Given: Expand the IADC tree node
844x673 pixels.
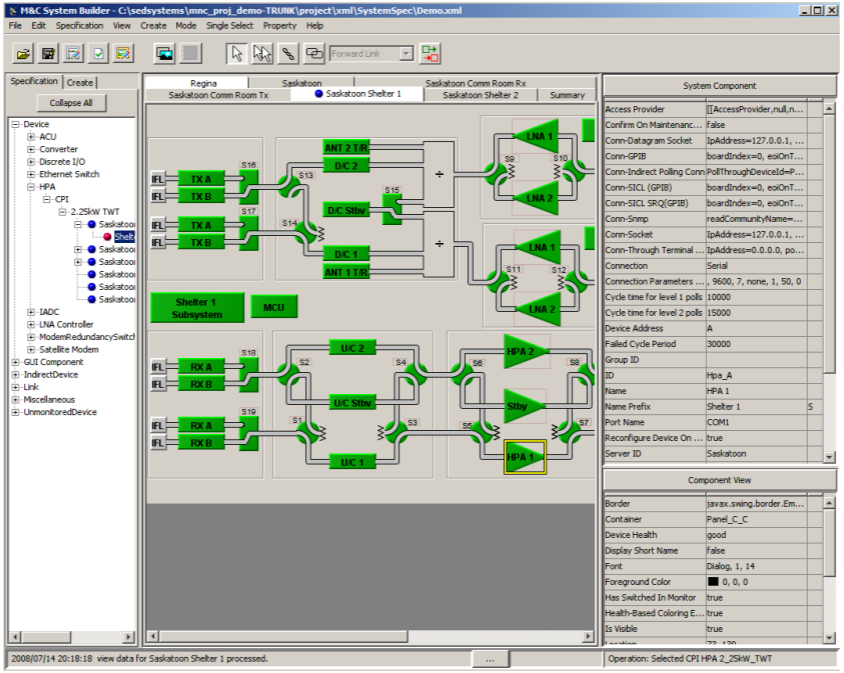Looking at the screenshot, I should [31, 312].
